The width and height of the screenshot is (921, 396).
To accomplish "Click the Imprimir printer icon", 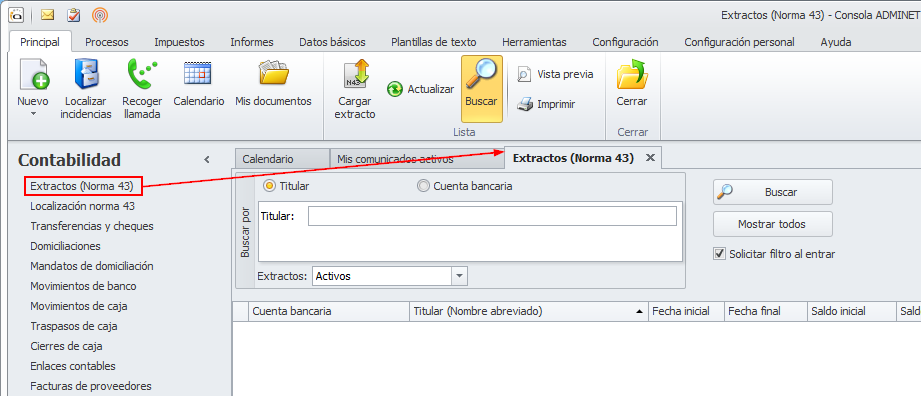I will pos(525,105).
